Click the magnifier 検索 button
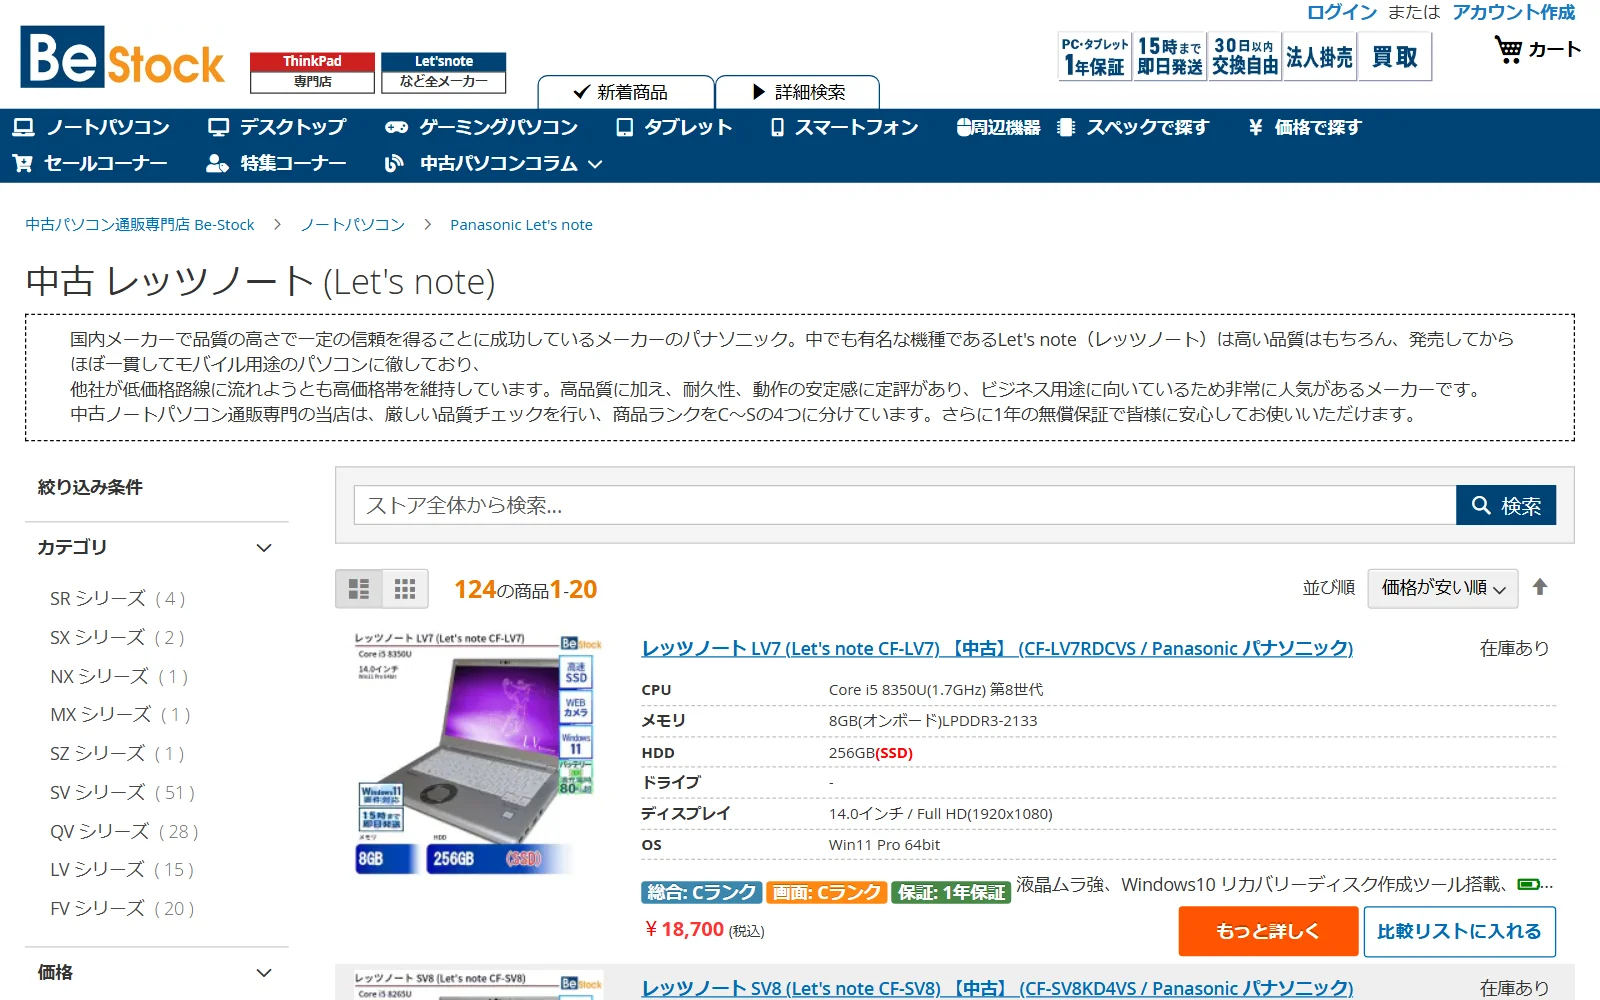Image resolution: width=1600 pixels, height=1000 pixels. (1506, 506)
